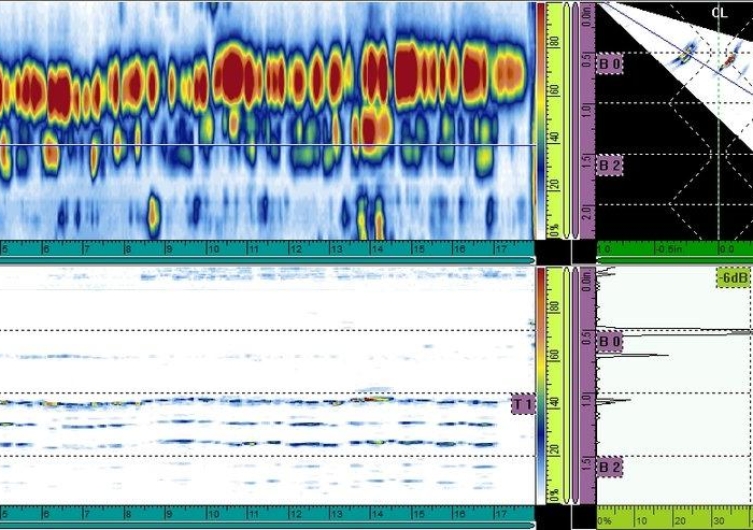The image size is (753, 530).
Task: Click the -6dB label in the A-scan view
Action: (x=733, y=277)
